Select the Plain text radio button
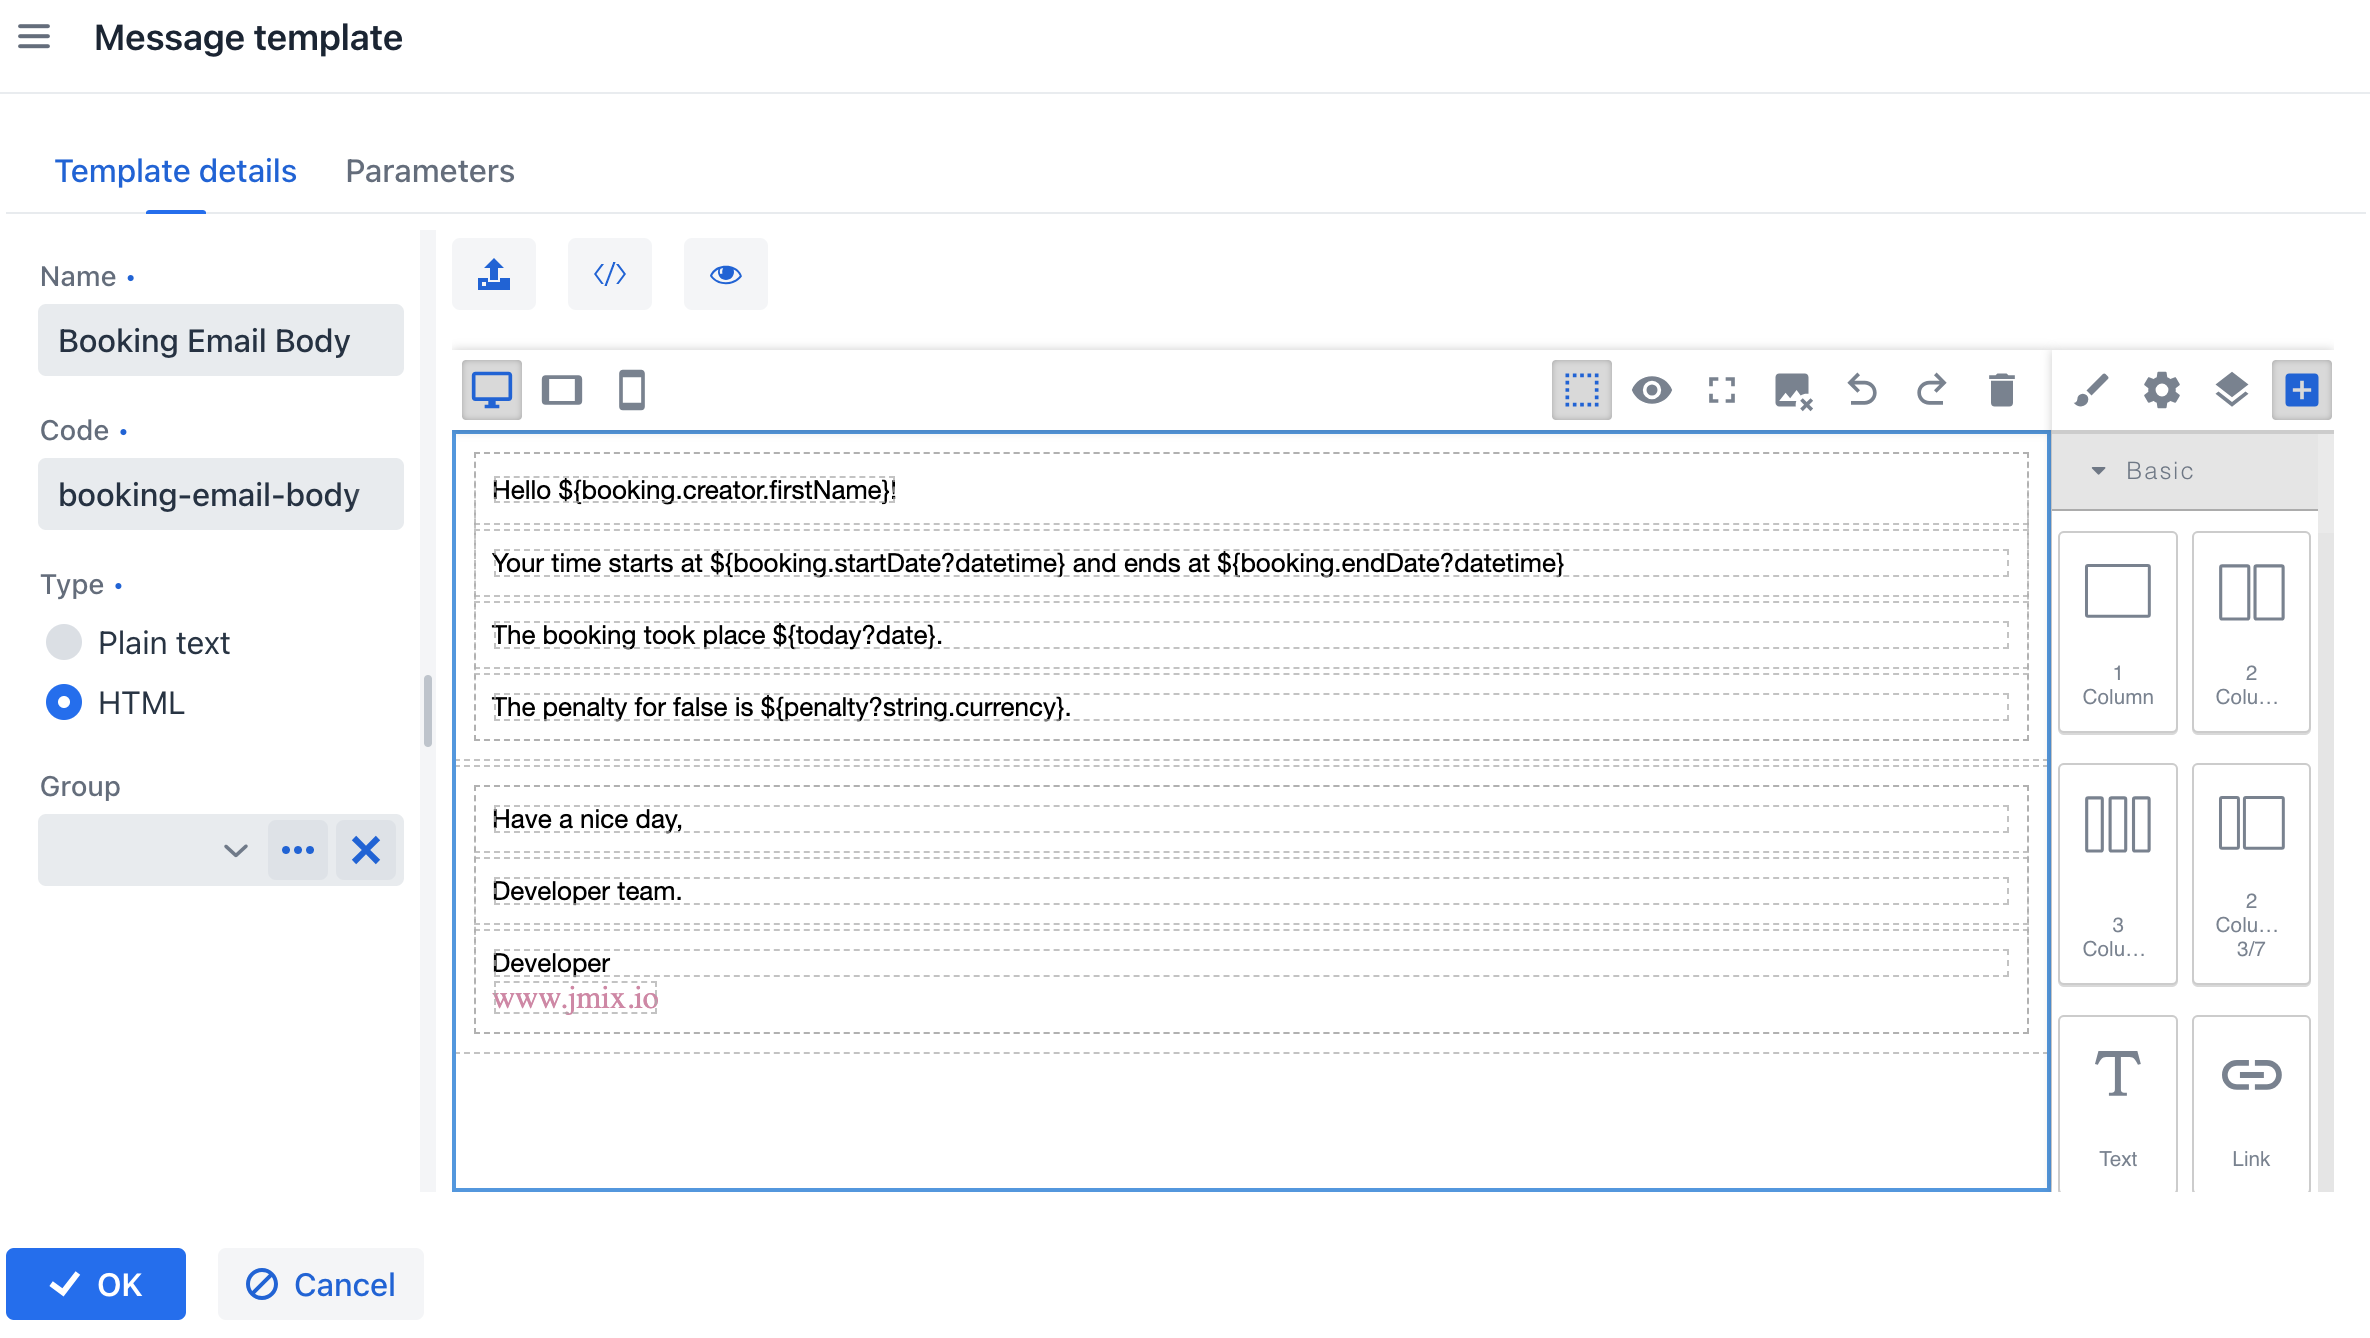Viewport: 2370px width, 1338px height. coord(63,643)
